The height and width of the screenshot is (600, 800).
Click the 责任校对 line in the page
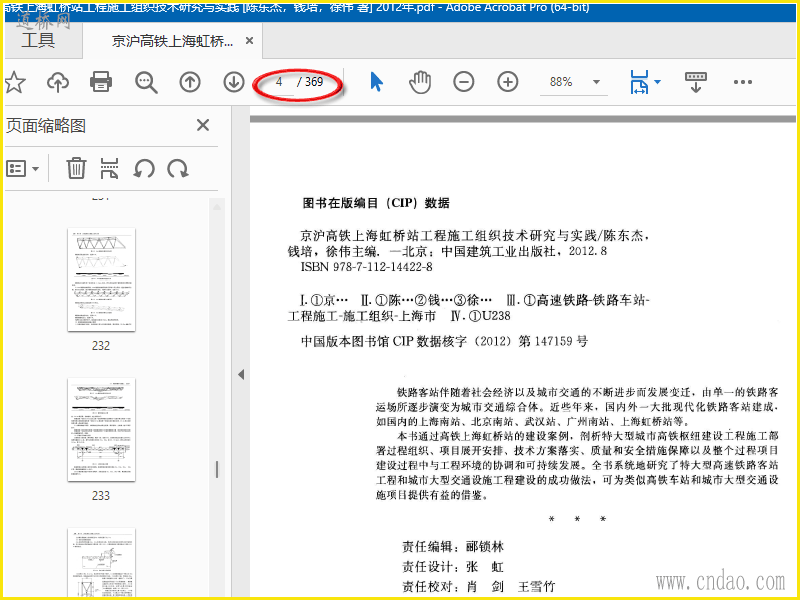pyautogui.click(x=479, y=587)
